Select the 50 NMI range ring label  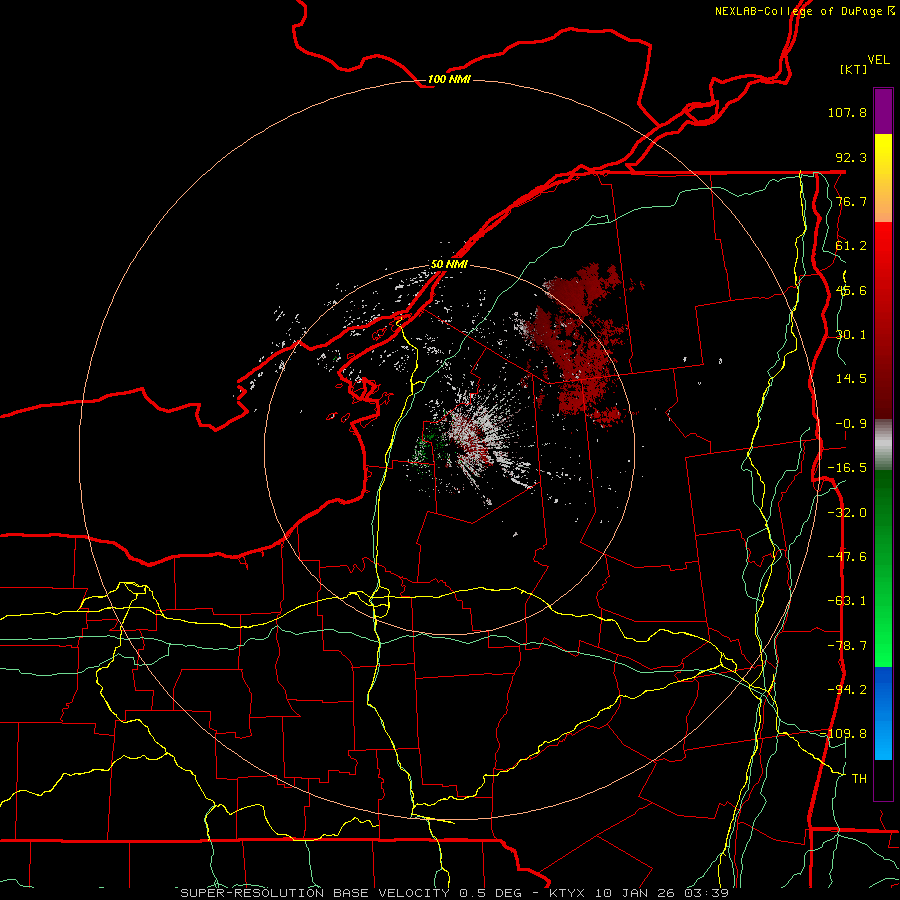(x=449, y=264)
